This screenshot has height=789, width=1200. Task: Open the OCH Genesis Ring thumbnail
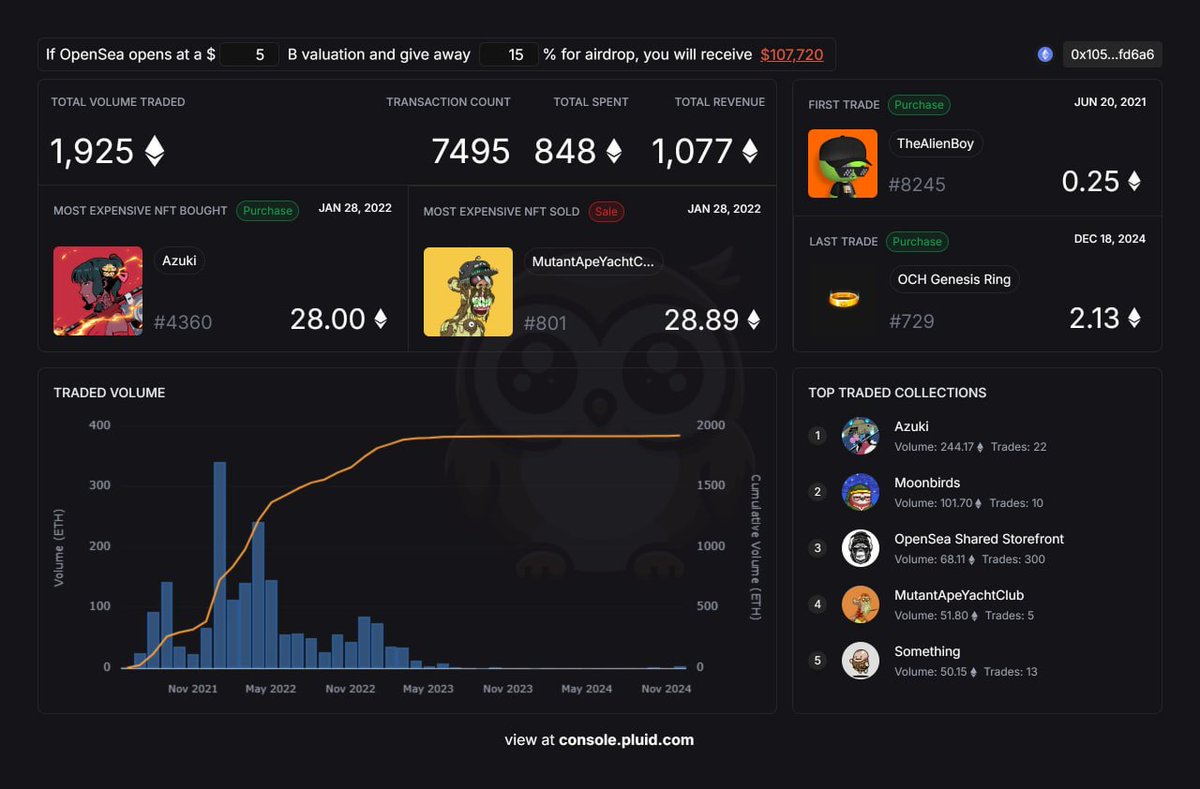pos(843,299)
